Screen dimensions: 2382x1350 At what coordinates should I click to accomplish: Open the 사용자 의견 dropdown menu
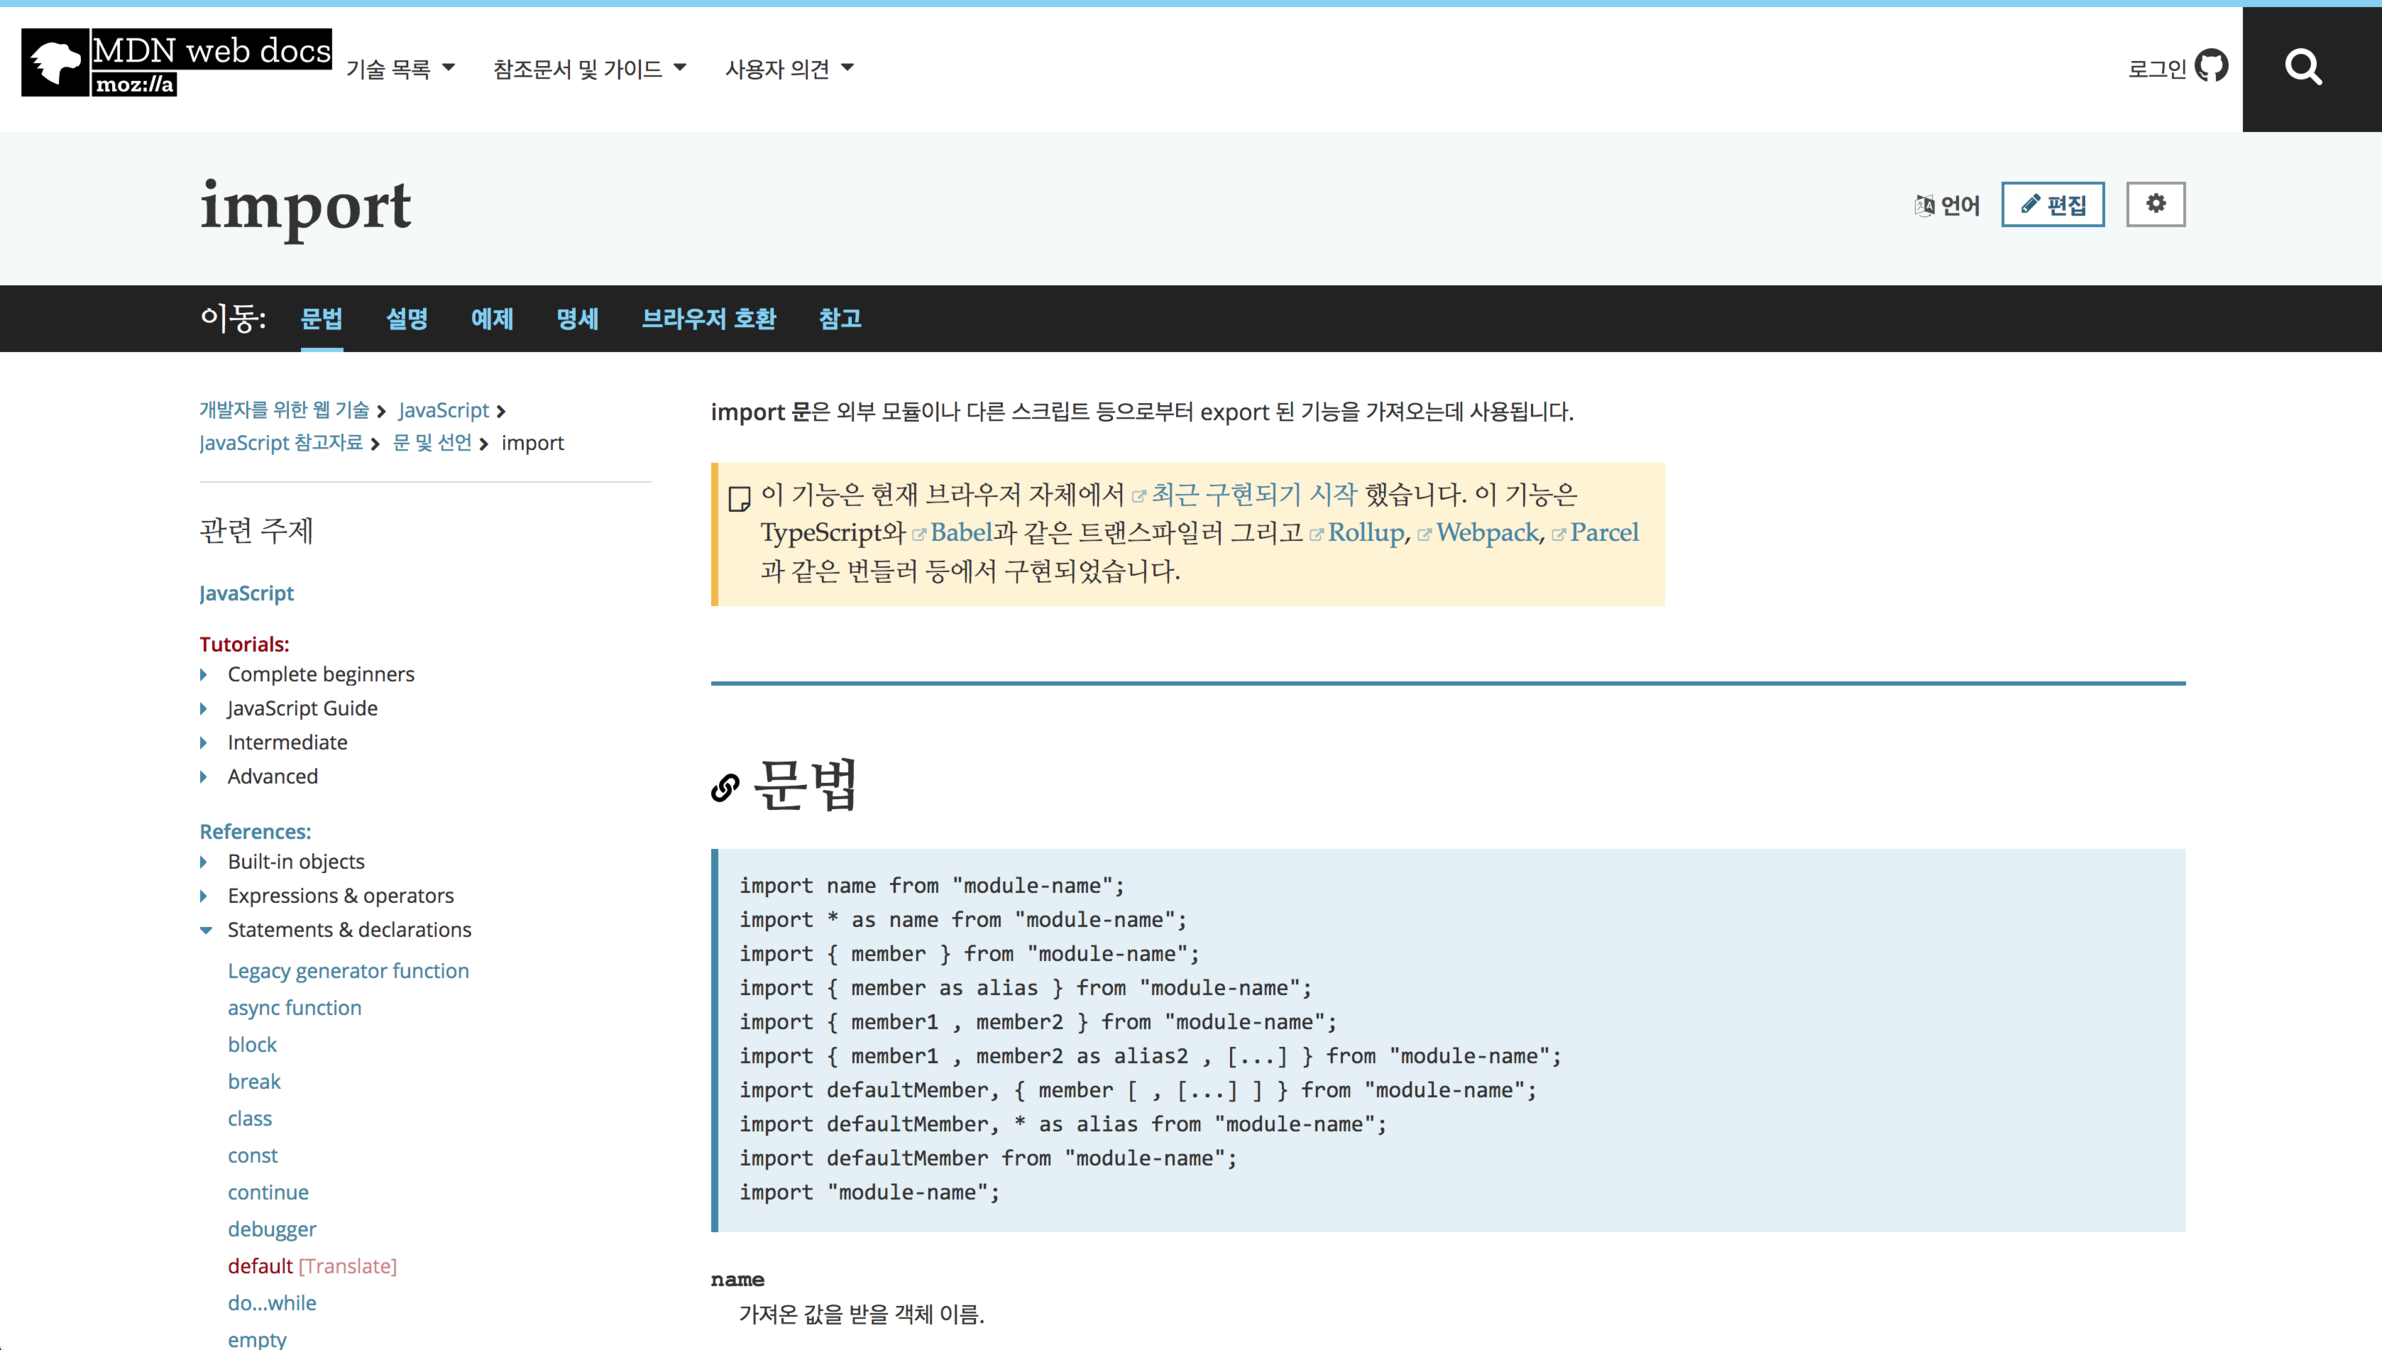pyautogui.click(x=789, y=69)
